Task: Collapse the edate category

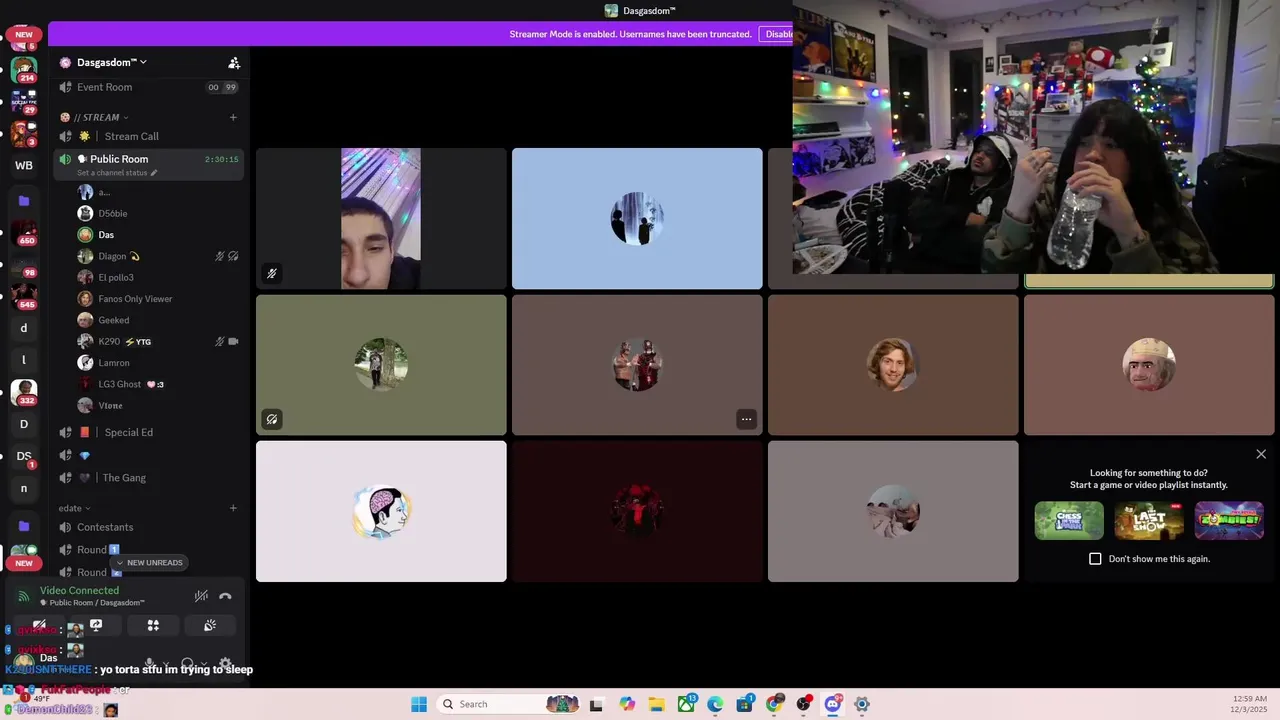Action: (x=74, y=508)
